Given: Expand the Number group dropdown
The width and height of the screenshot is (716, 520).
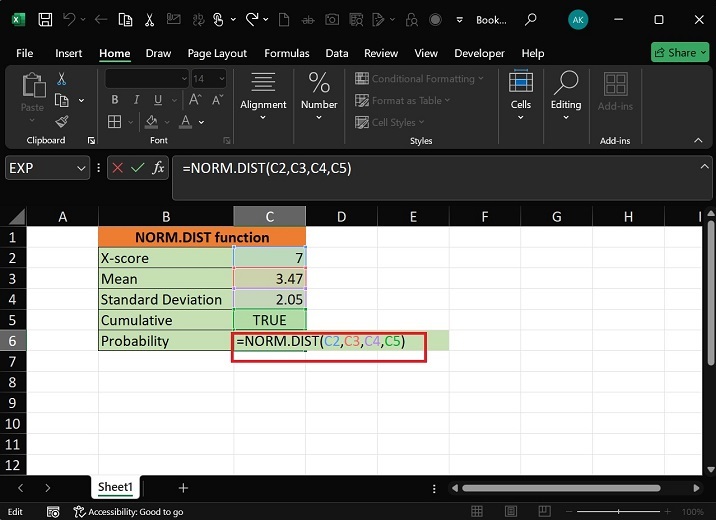Looking at the screenshot, I should click(319, 118).
